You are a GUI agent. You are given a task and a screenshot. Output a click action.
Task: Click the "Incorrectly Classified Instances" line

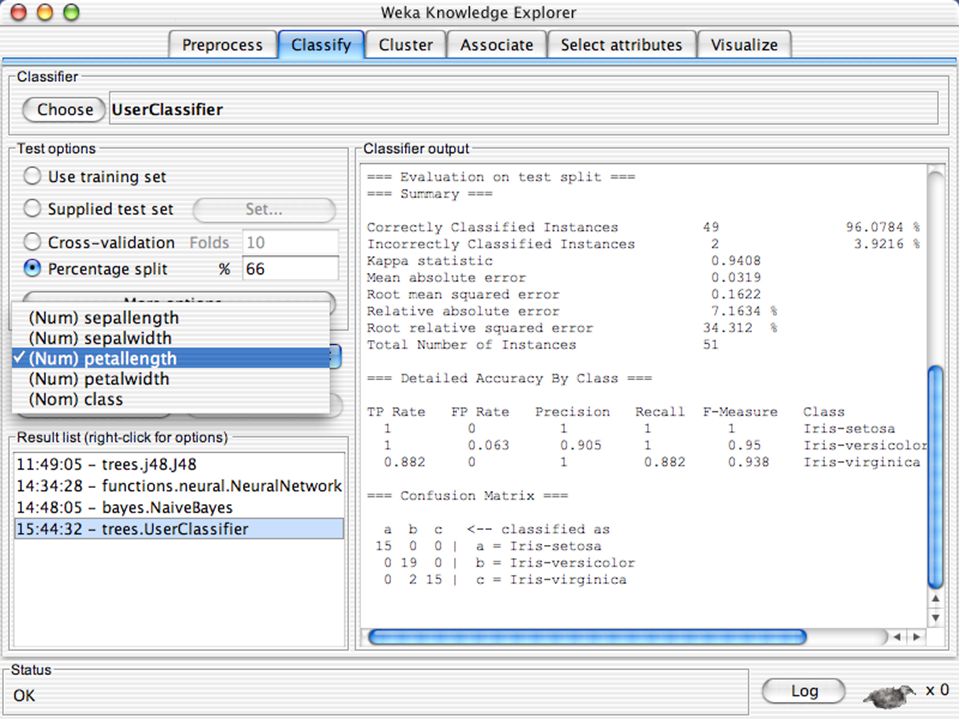coord(643,244)
